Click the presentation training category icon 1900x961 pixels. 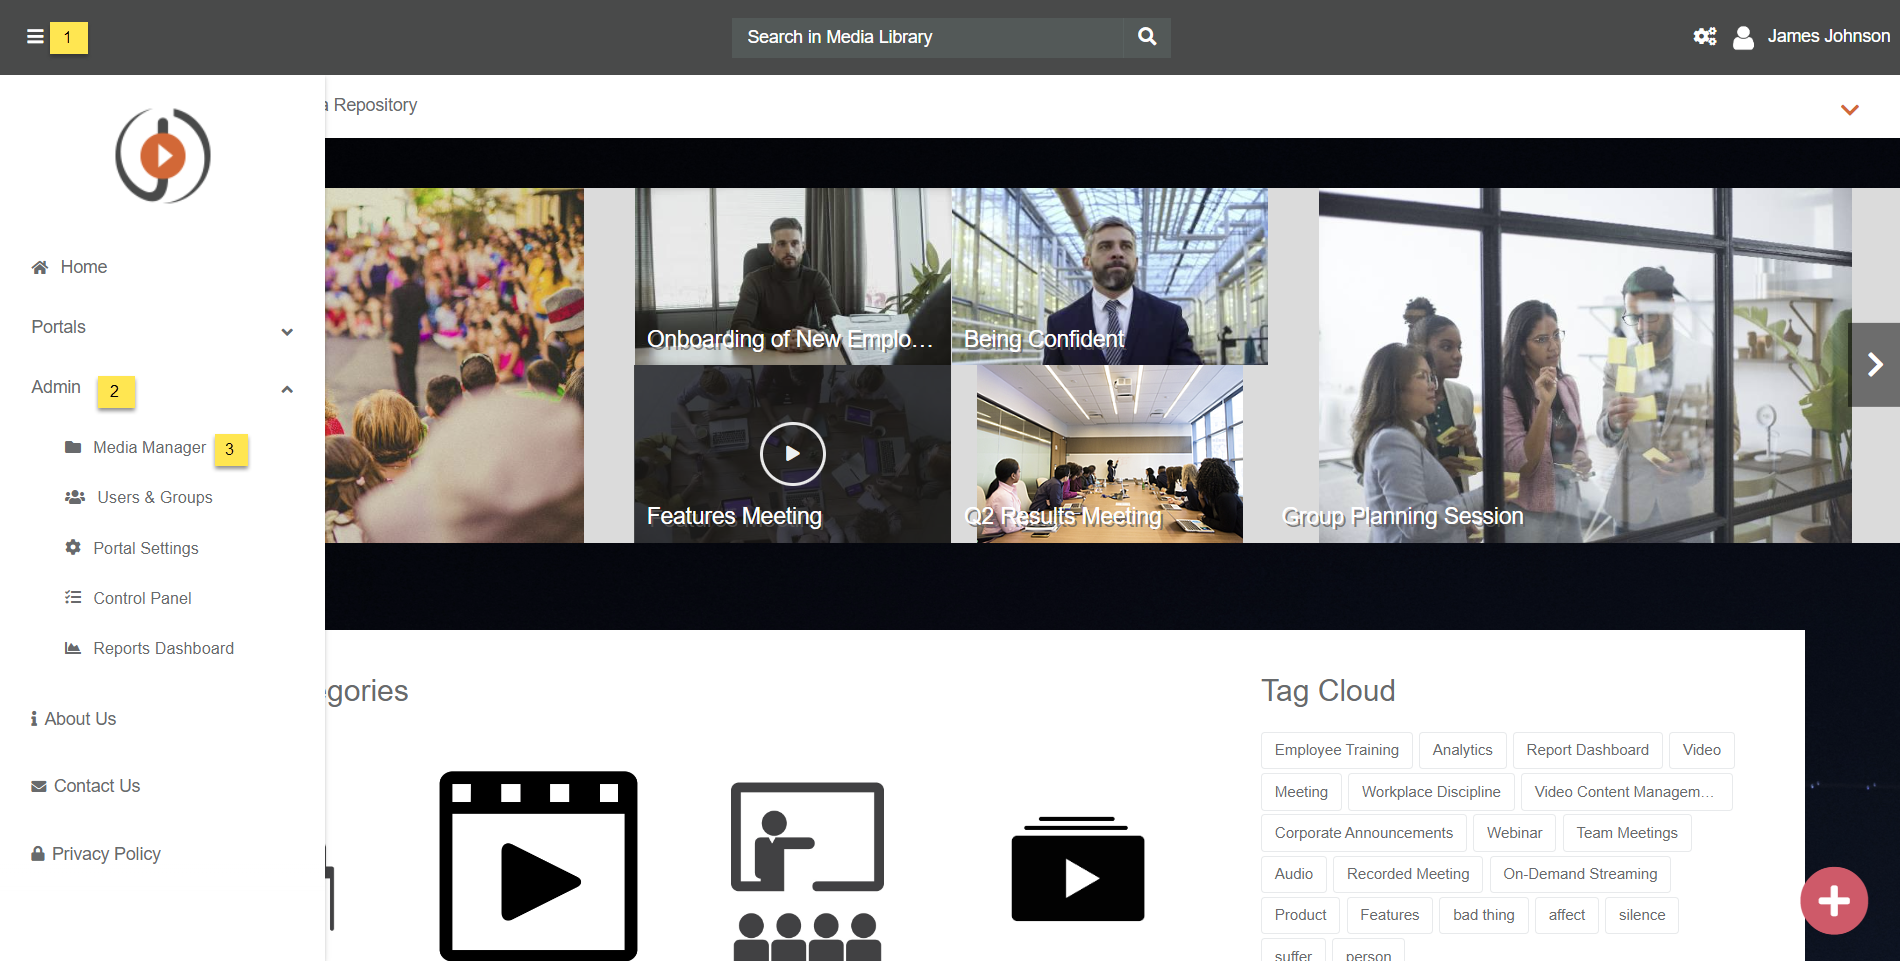(x=807, y=870)
